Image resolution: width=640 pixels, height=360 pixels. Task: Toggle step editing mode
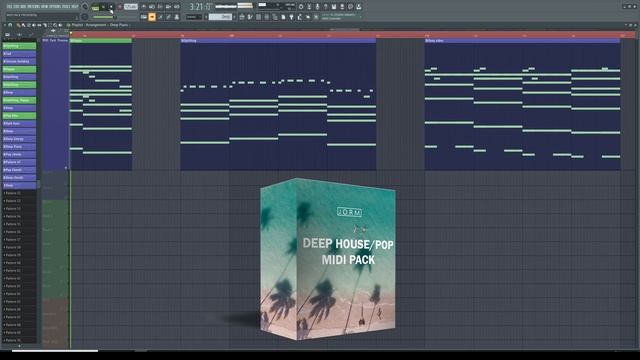coord(160,17)
